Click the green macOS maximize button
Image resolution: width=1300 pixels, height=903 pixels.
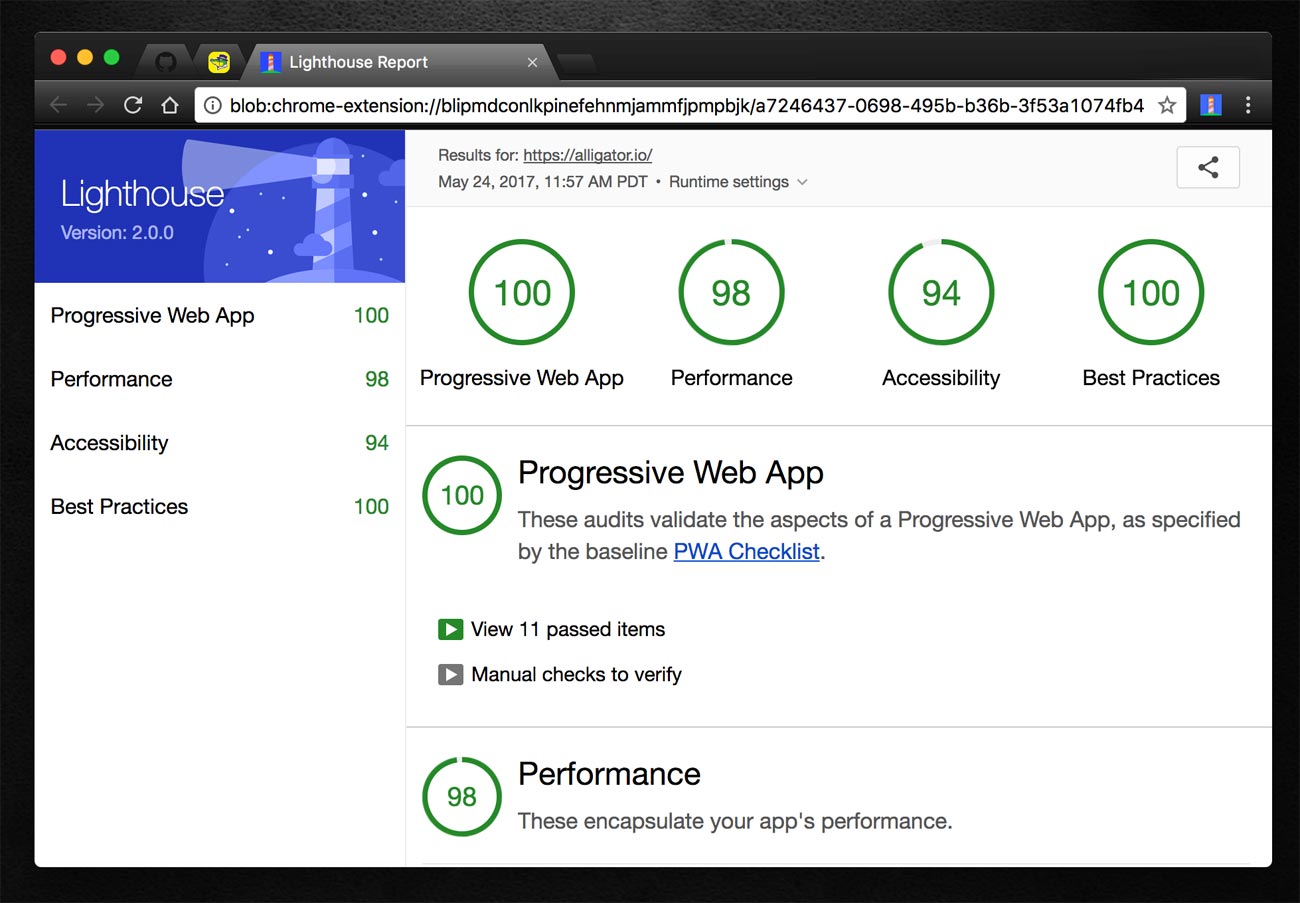point(112,58)
